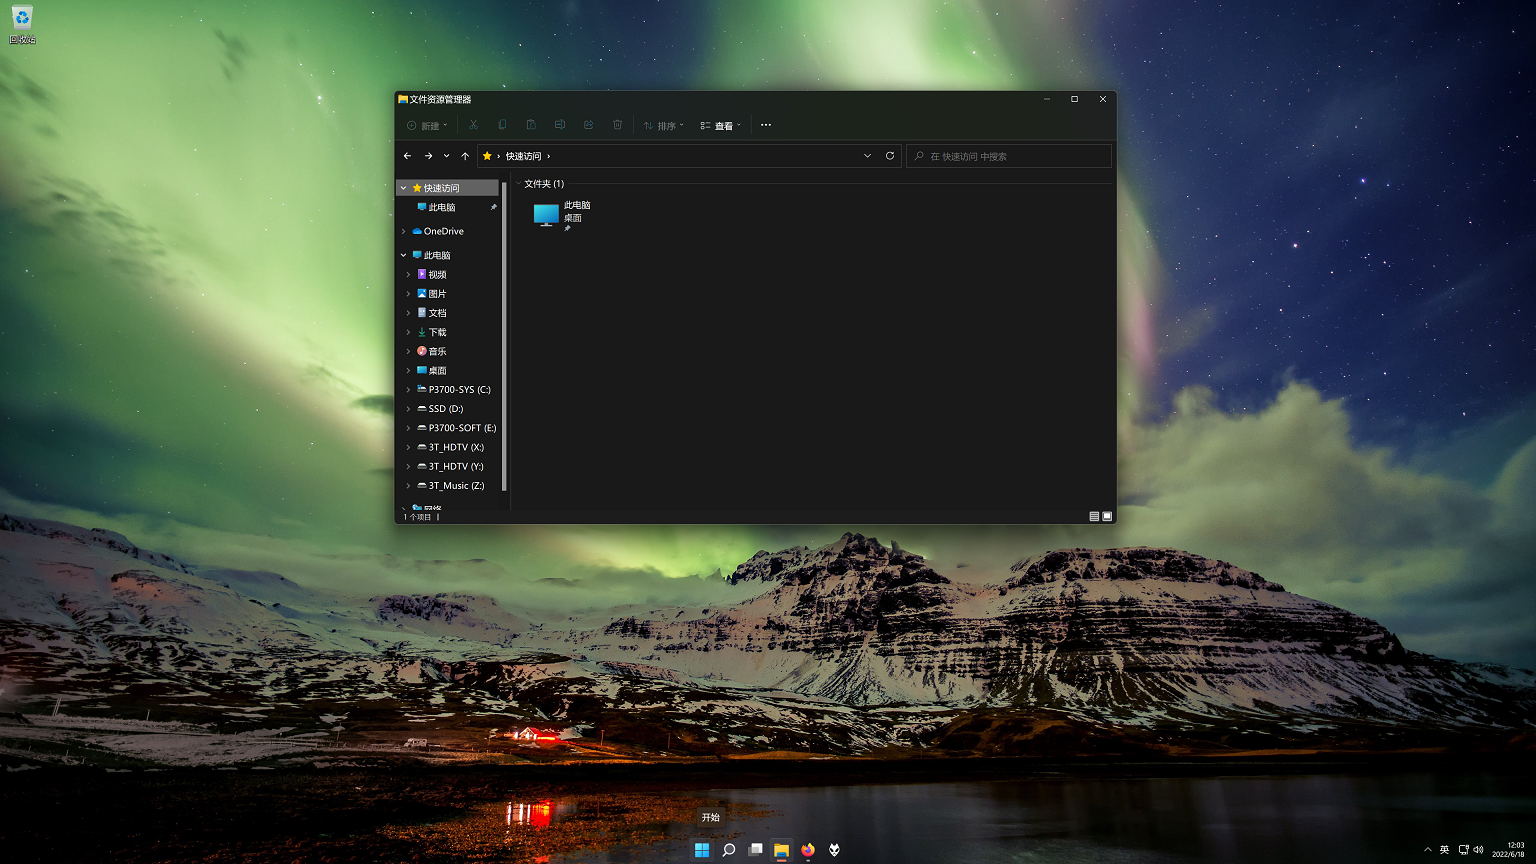Open Firefox from the taskbar
Image resolution: width=1536 pixels, height=864 pixels.
[808, 850]
